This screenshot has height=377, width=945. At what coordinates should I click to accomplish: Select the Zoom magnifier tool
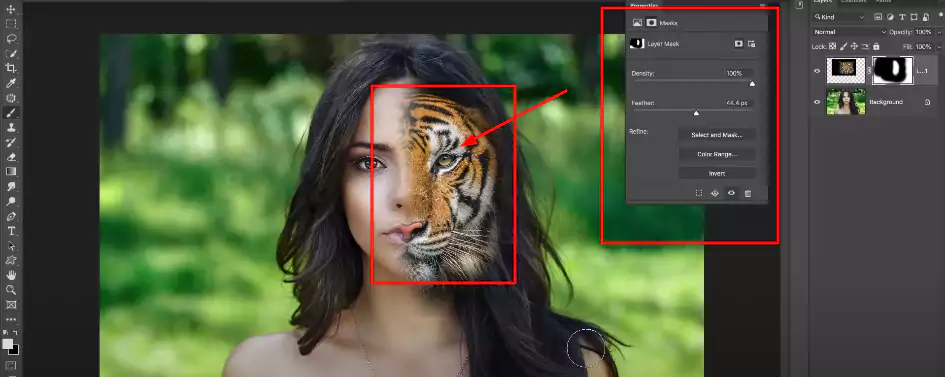[x=11, y=290]
